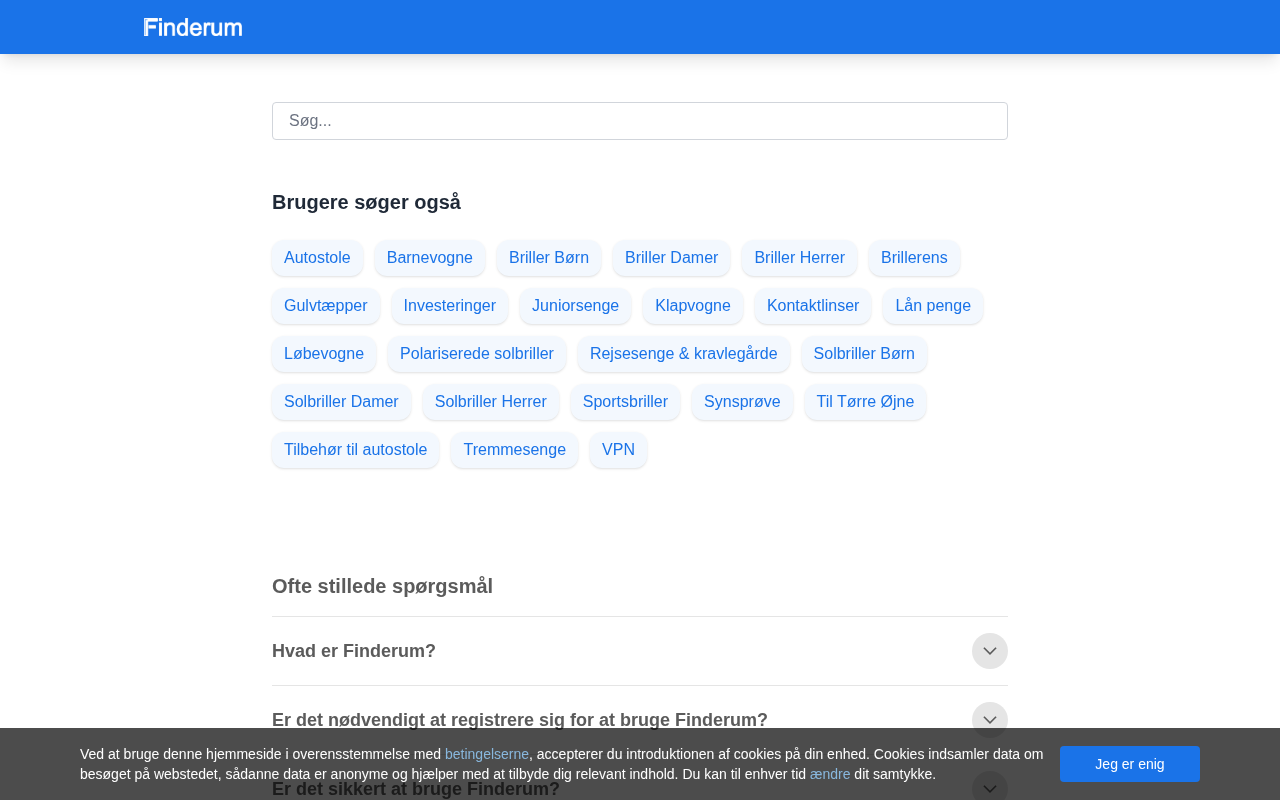Open Rejsesenge & kravlegårde
1280x800 pixels.
(684, 354)
